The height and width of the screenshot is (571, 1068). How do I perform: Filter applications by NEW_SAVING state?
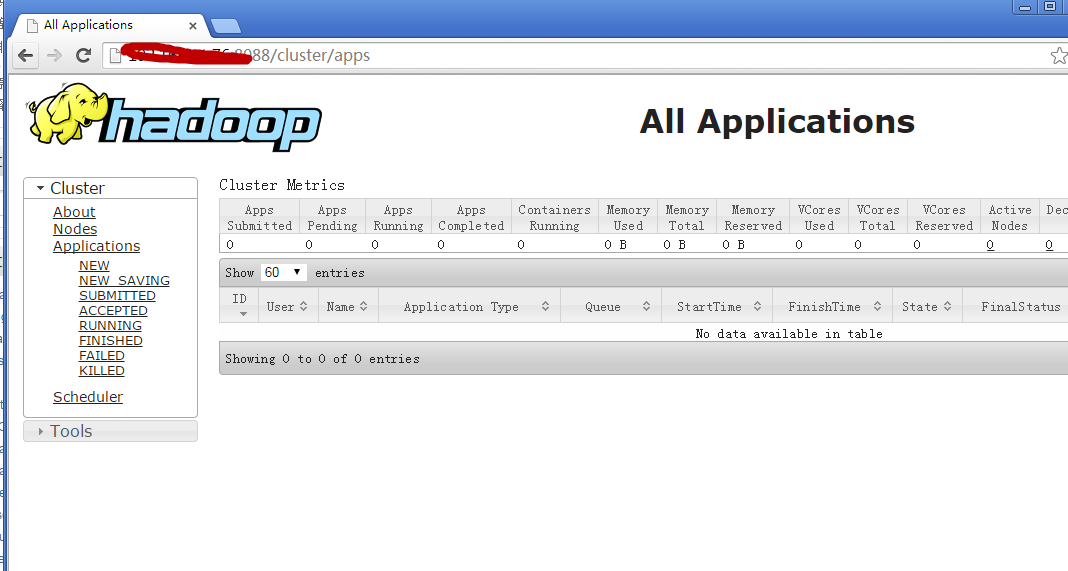124,281
